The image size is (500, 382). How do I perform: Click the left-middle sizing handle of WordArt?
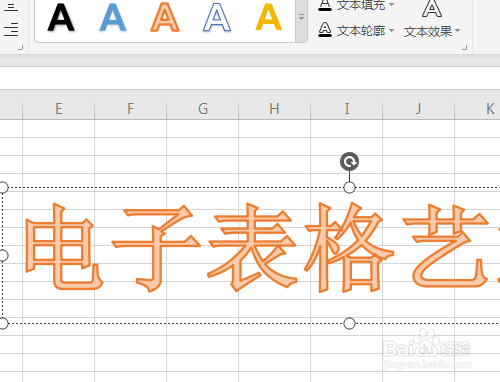coord(3,256)
